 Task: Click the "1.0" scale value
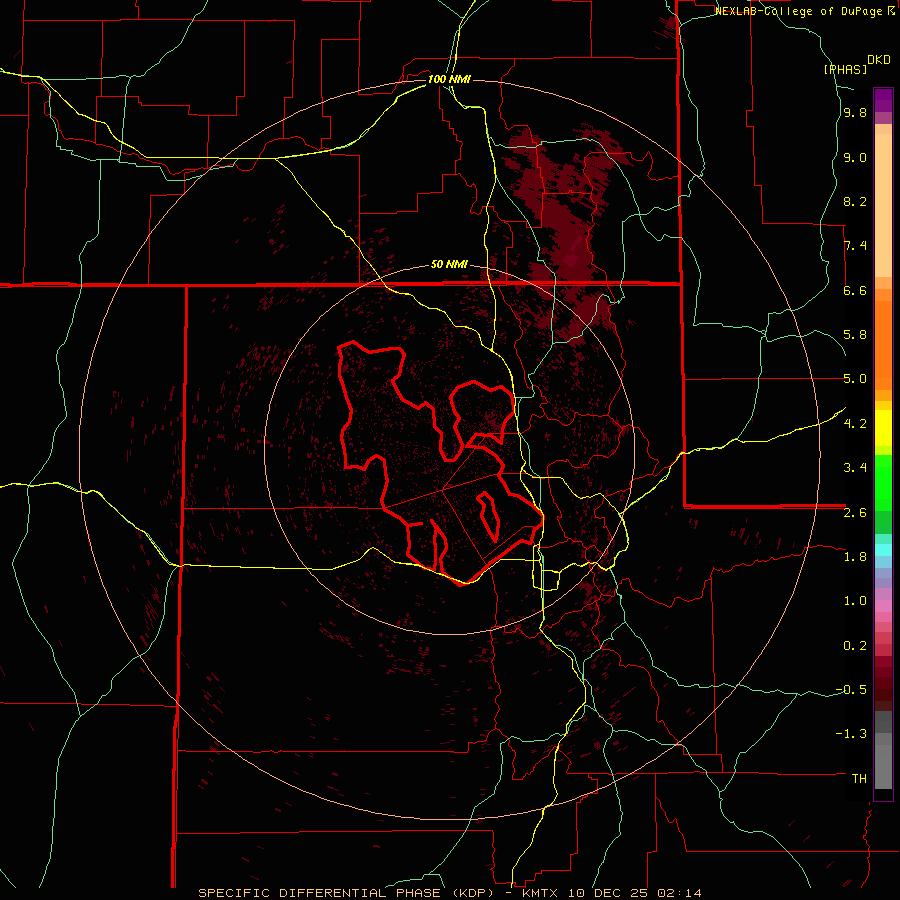click(x=855, y=601)
